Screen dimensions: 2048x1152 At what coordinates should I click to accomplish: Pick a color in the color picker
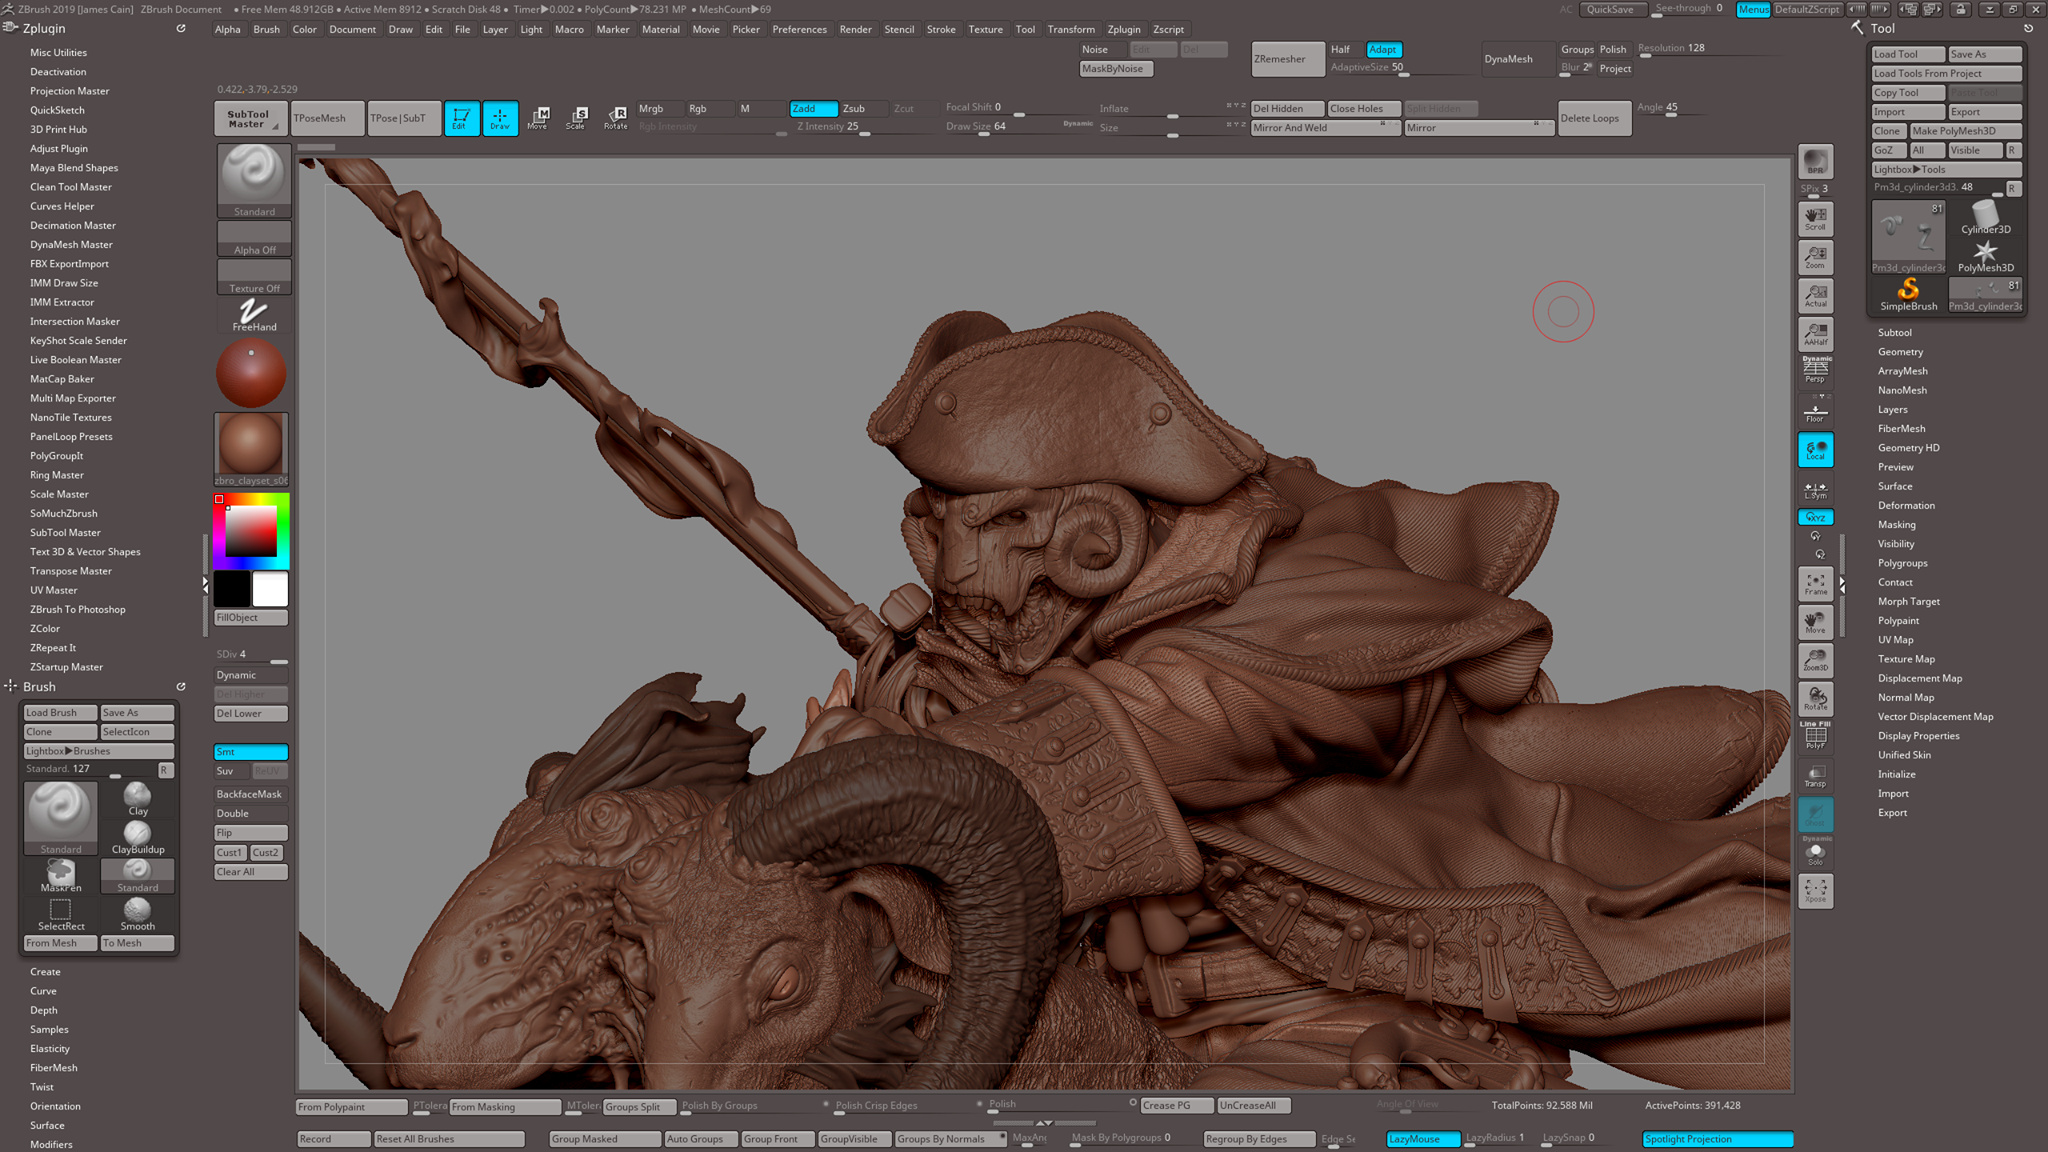click(x=251, y=531)
